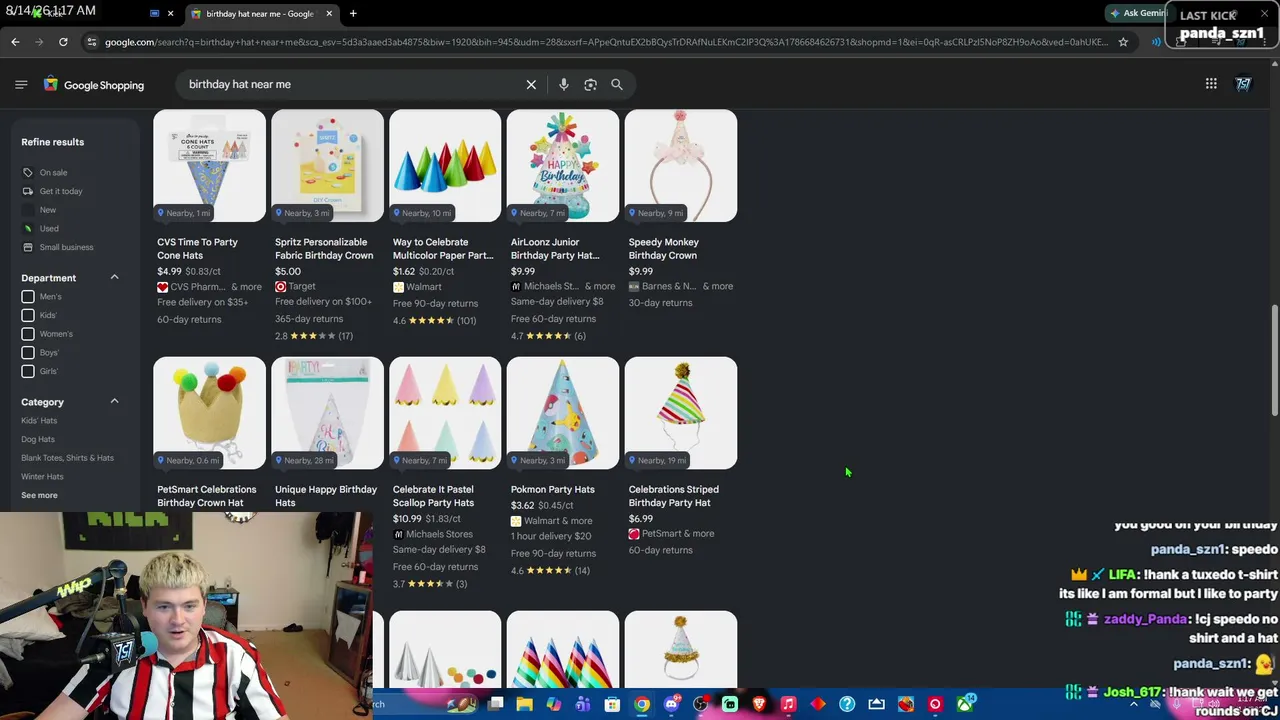Click the browser address bar URL

(606, 42)
